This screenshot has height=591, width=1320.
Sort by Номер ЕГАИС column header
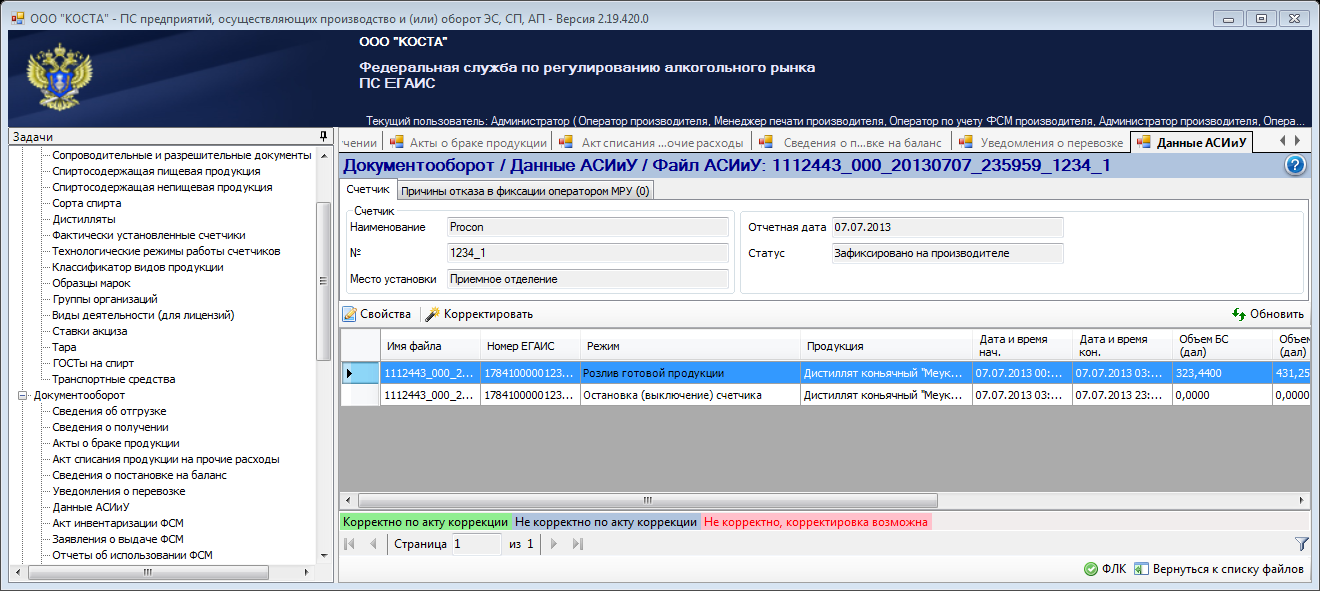pyautogui.click(x=530, y=346)
